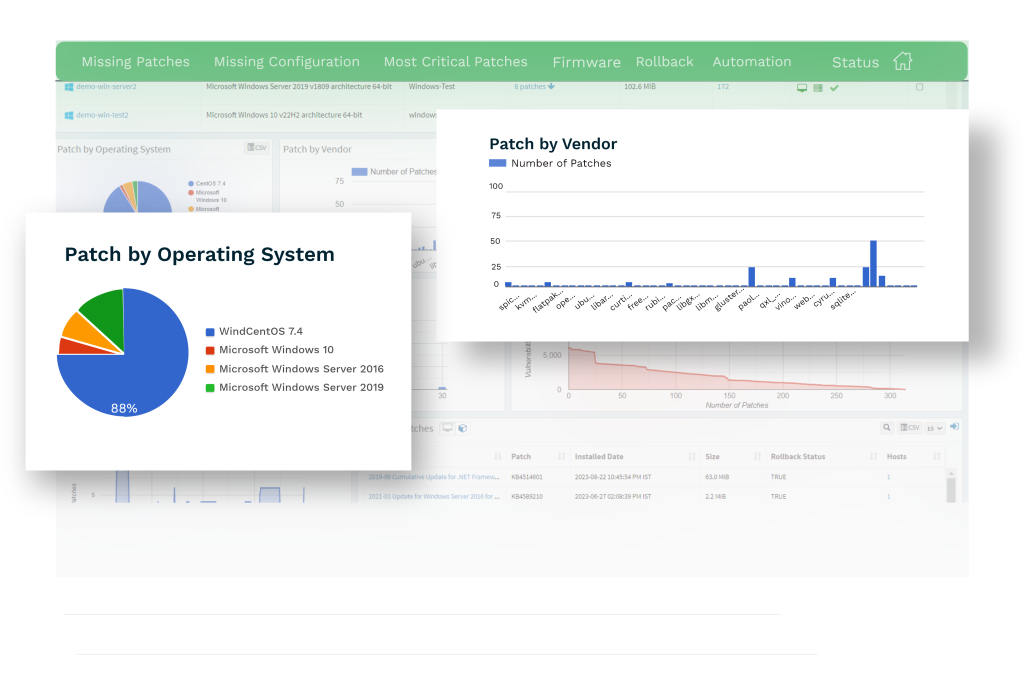Open the 15 rows-per-page dropdown
The width and height of the screenshot is (1024, 683).
point(935,428)
